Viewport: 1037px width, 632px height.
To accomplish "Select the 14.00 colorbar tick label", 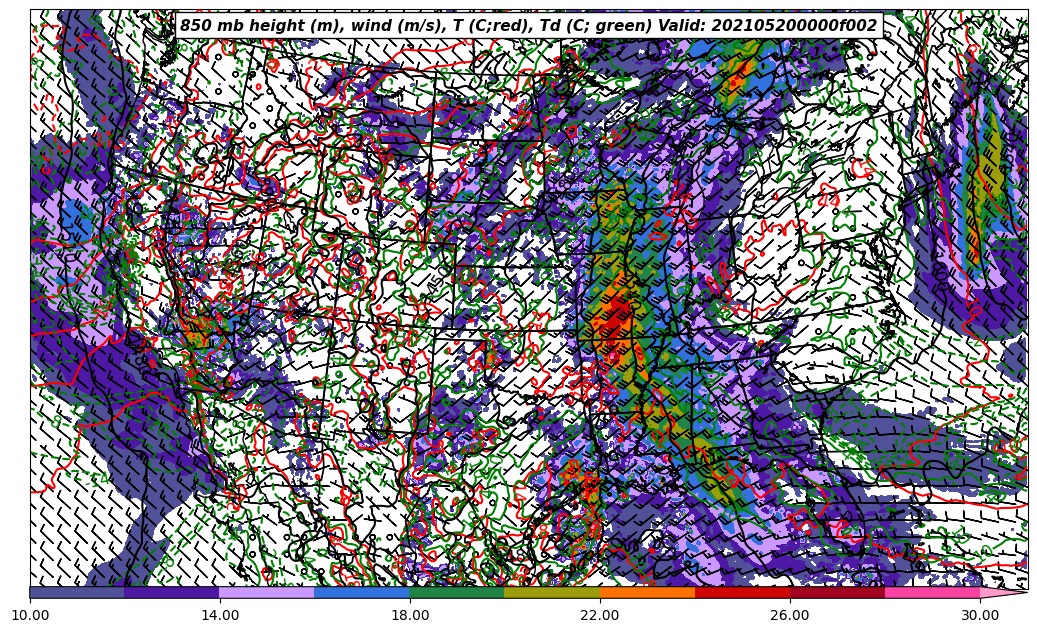I will (220, 616).
